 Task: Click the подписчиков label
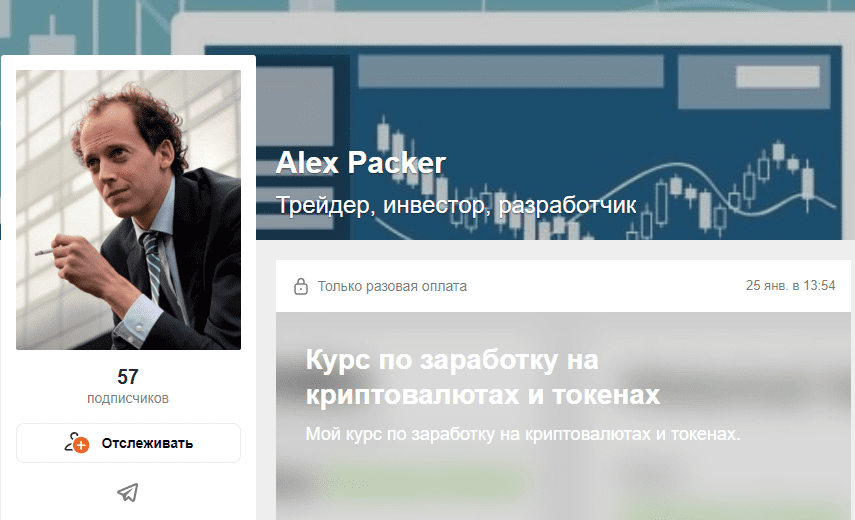pos(128,398)
